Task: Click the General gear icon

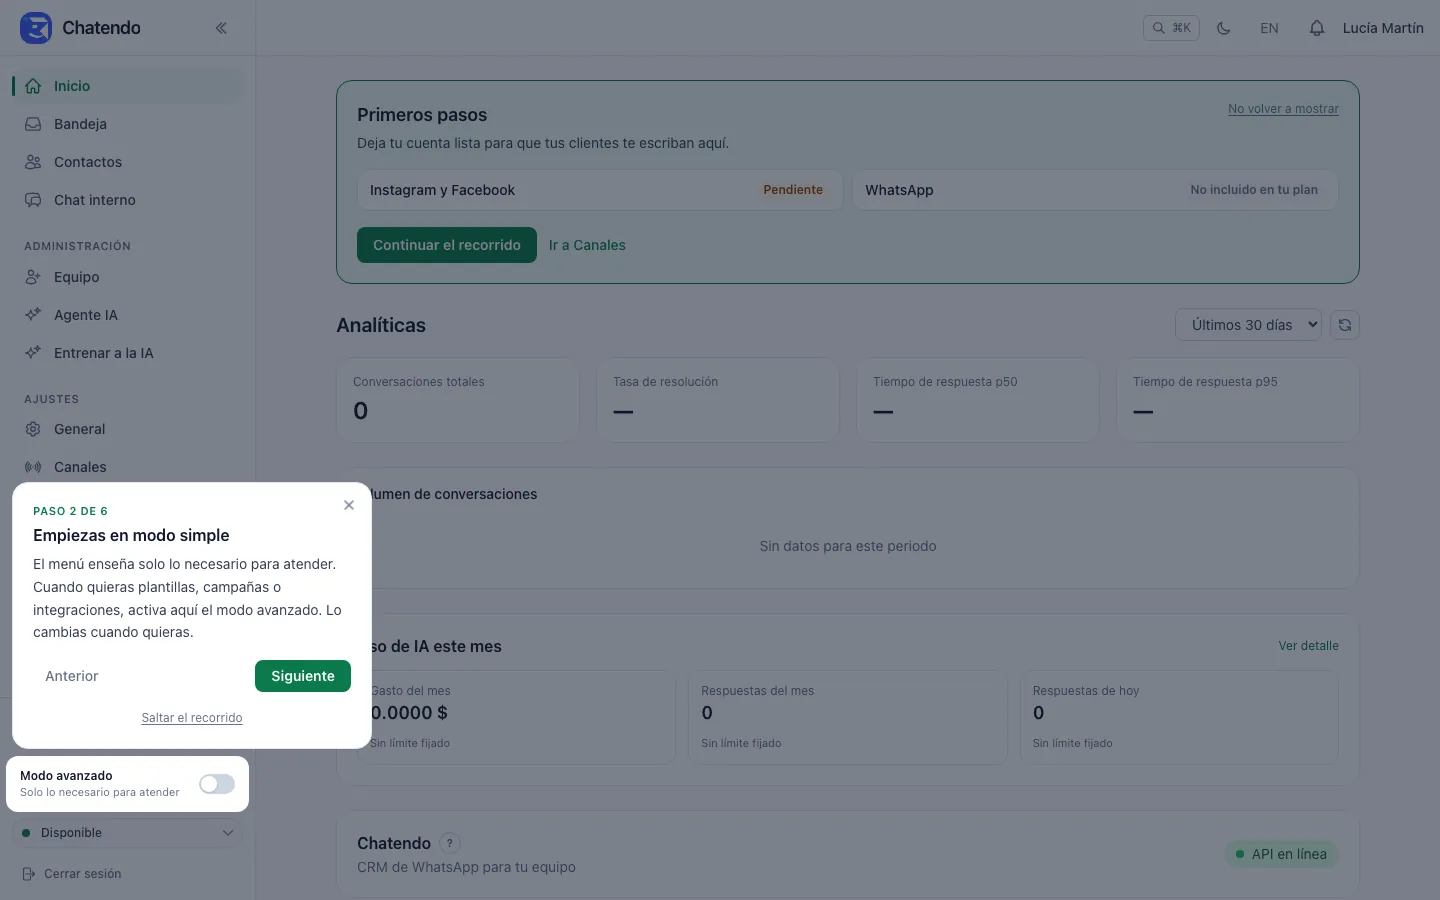Action: point(33,429)
